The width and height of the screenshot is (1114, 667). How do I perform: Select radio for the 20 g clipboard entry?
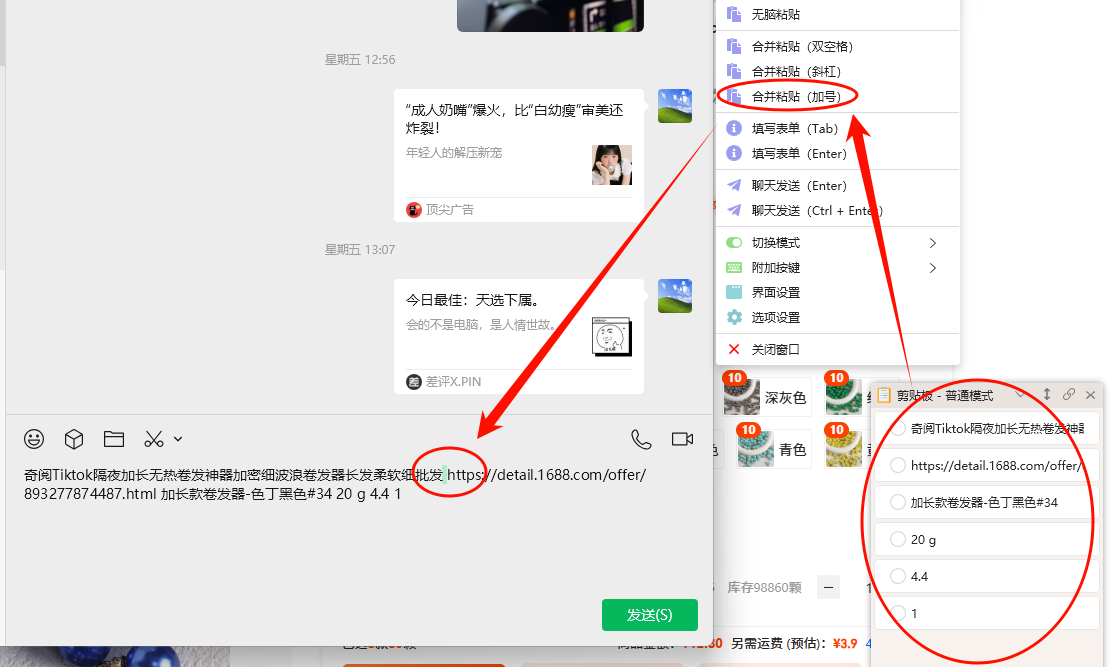(898, 539)
